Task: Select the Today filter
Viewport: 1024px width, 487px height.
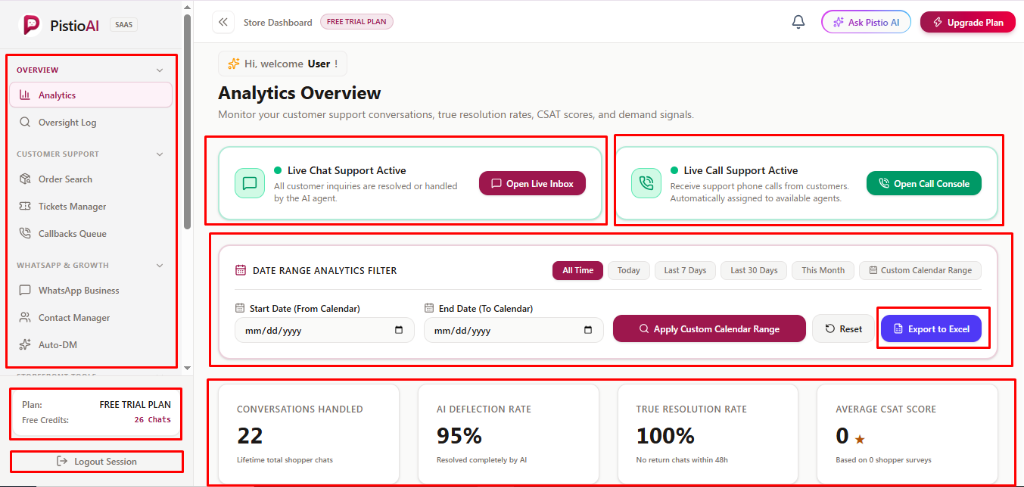Action: (x=629, y=270)
